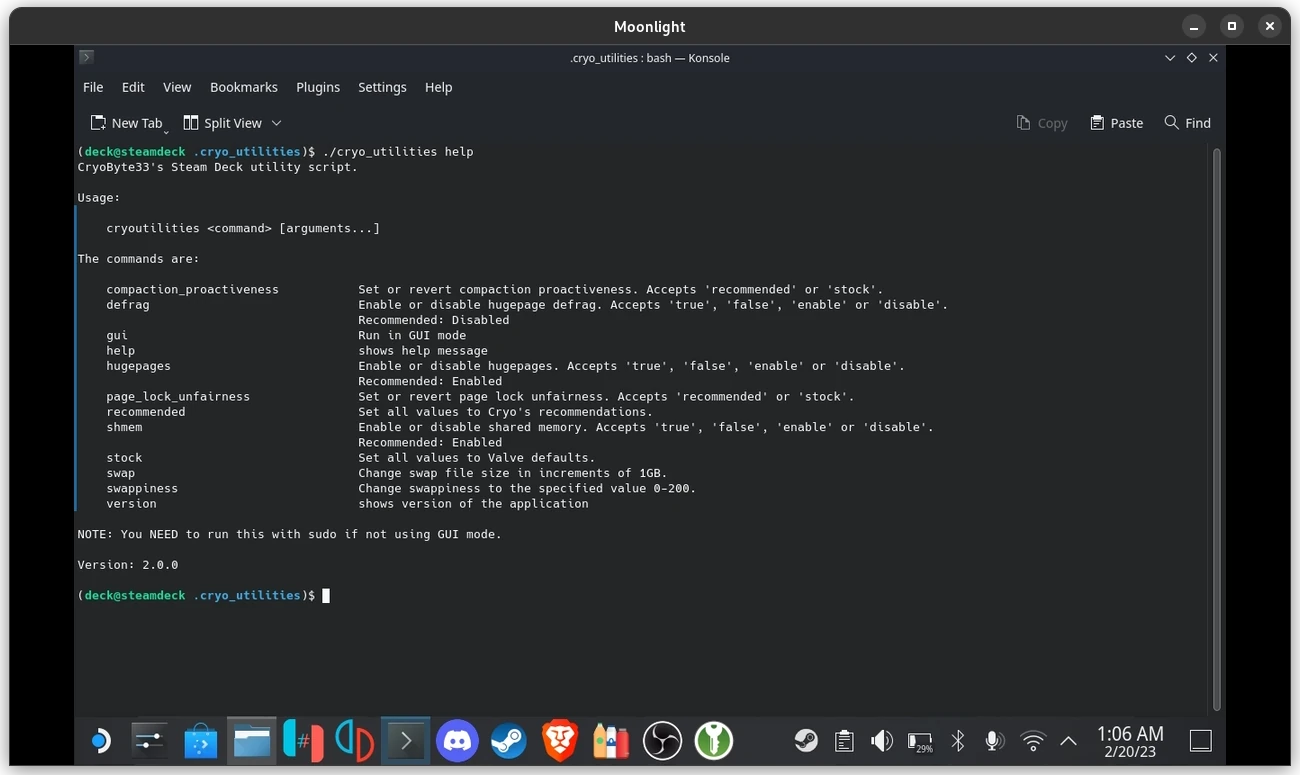Open the Bookmarks menu
Screen dimensions: 1300x775
[x=244, y=87]
